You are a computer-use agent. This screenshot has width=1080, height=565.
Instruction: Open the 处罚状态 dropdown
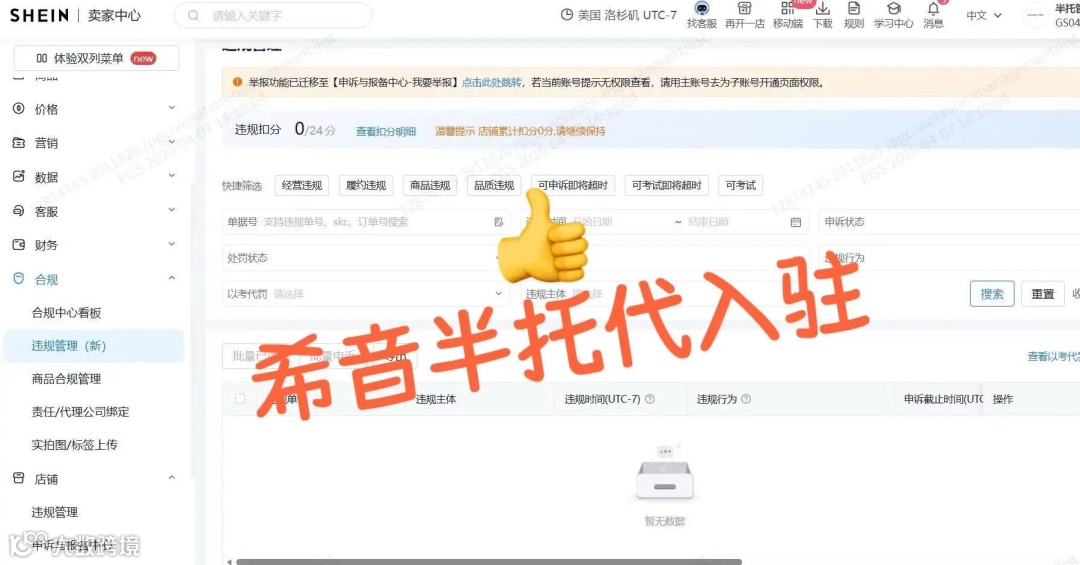[x=366, y=258]
